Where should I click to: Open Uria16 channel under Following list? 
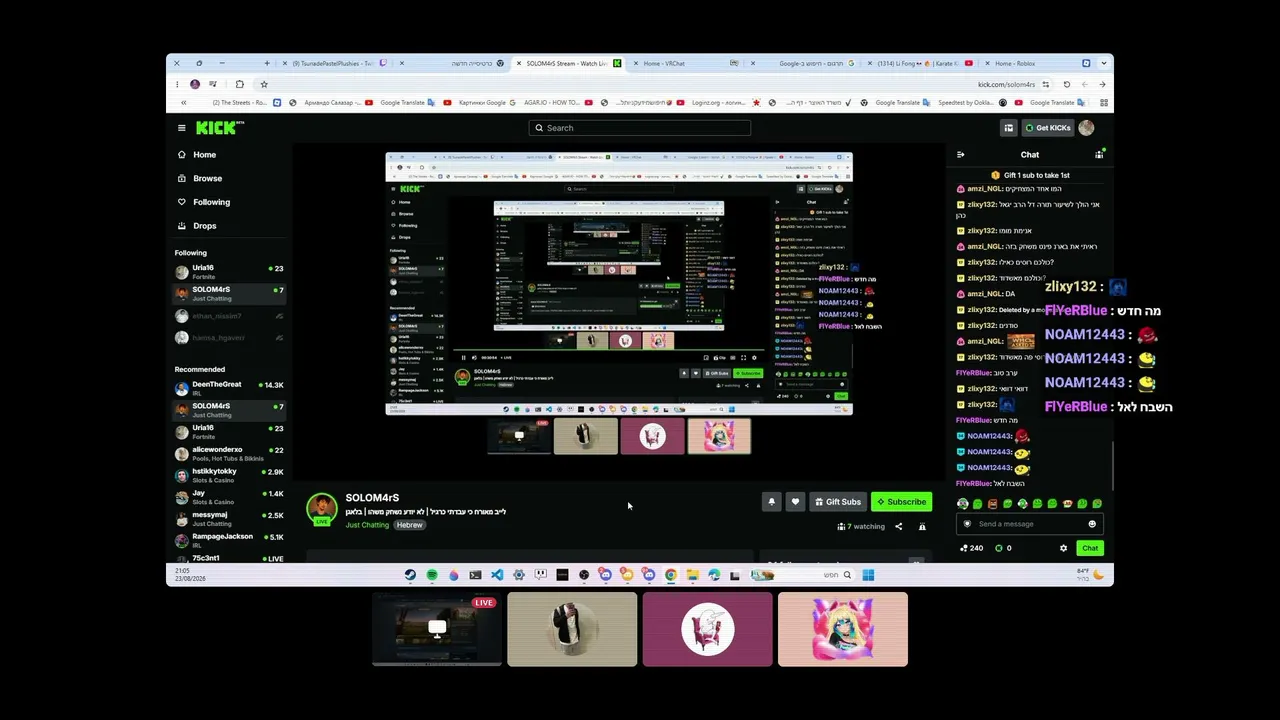pos(229,272)
